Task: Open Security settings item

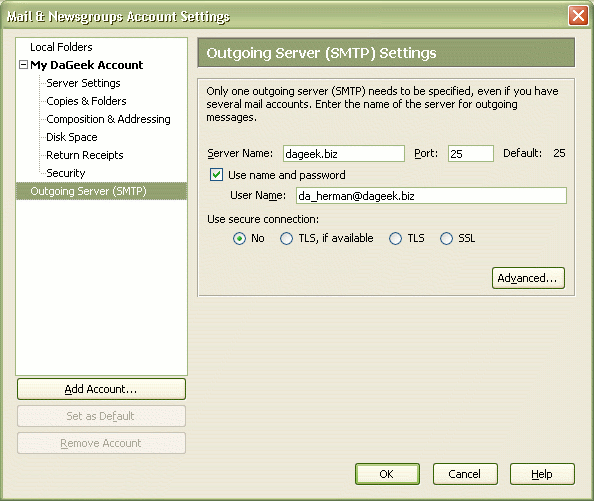Action: 66,173
